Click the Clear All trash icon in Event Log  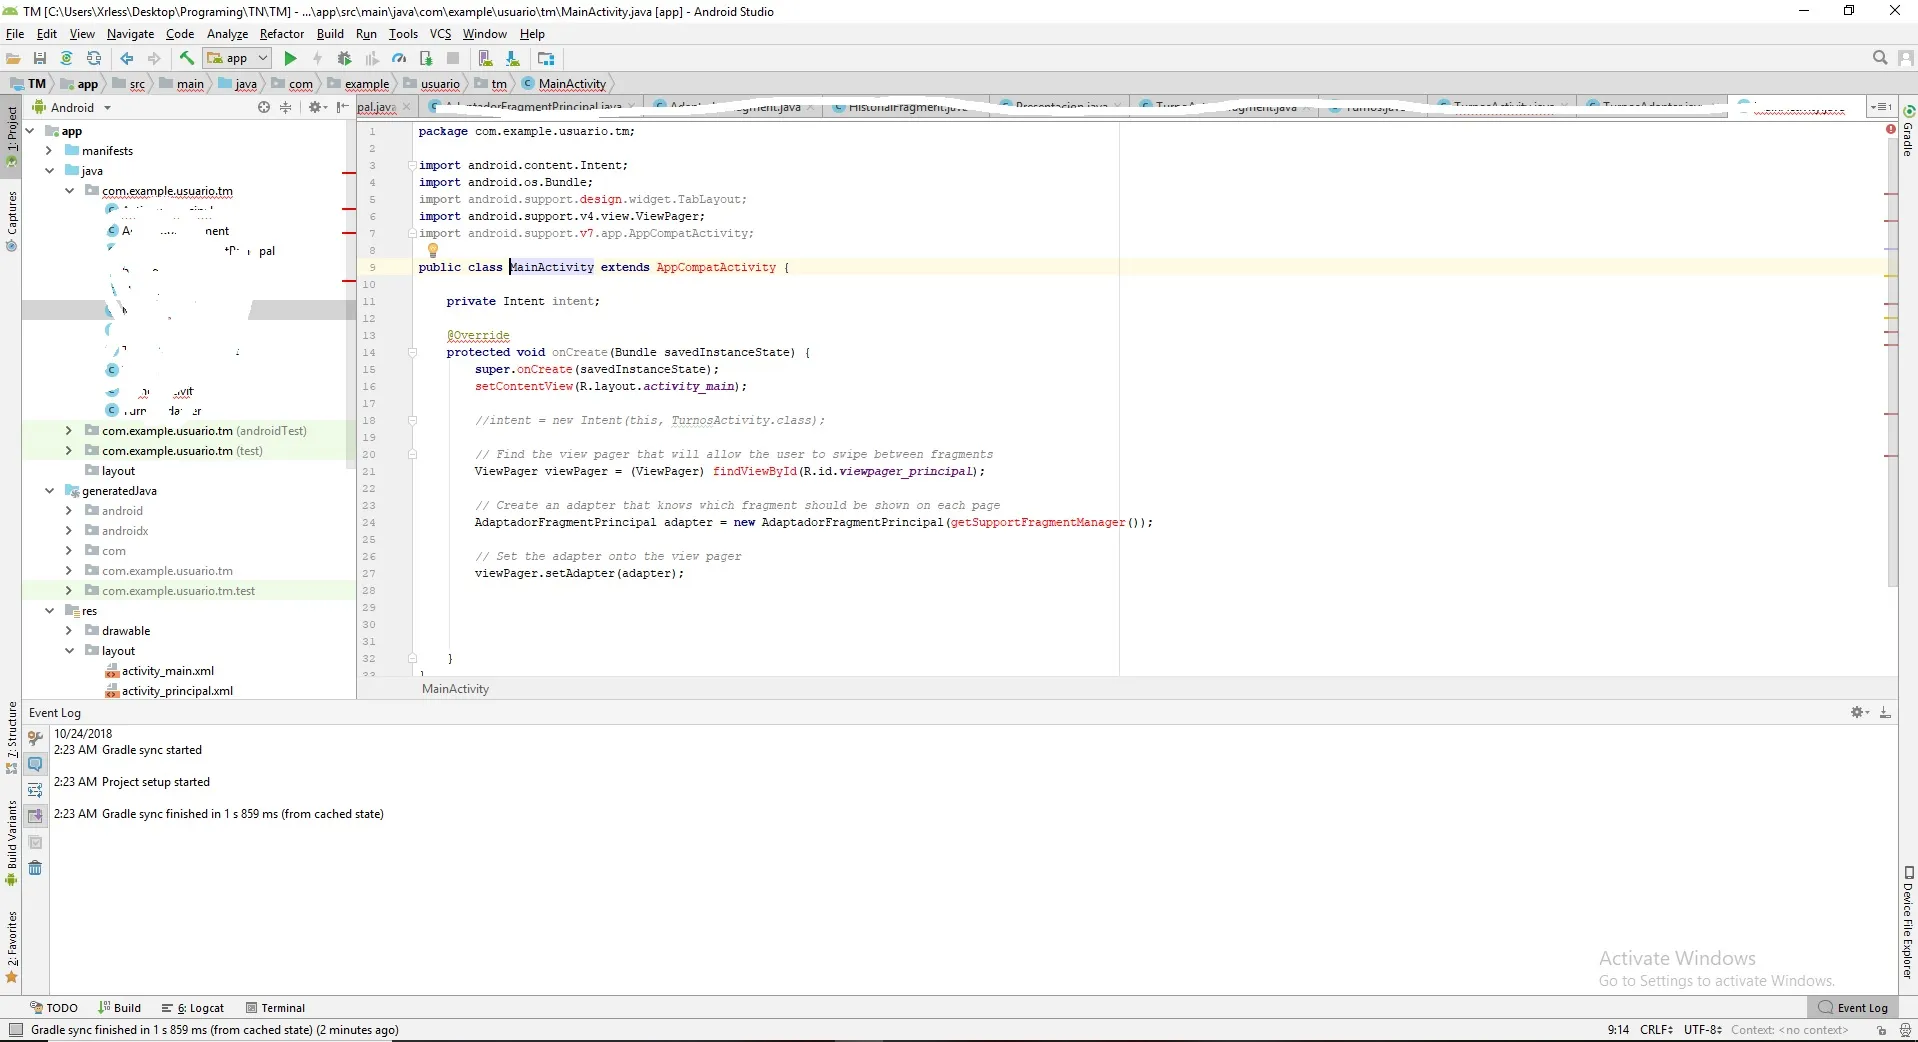[x=35, y=868]
